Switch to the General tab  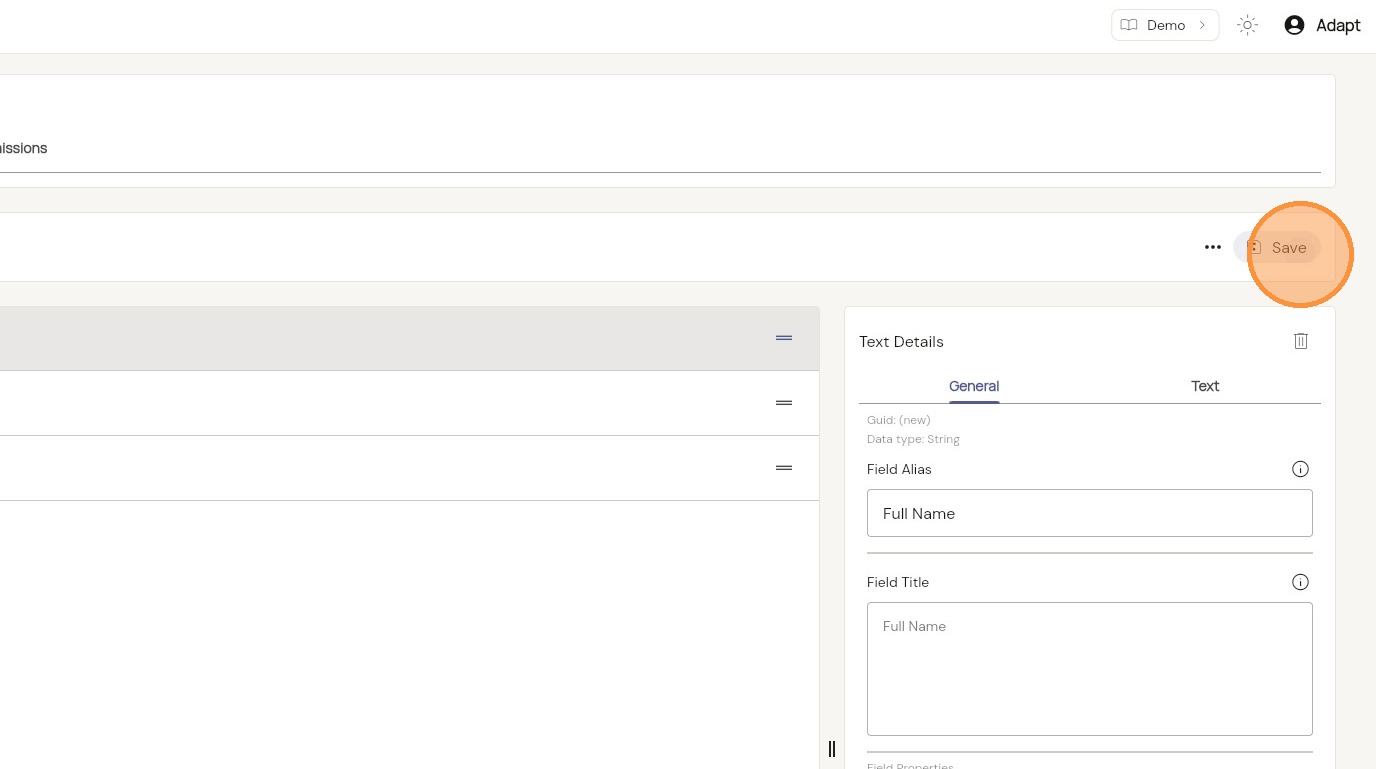(974, 386)
